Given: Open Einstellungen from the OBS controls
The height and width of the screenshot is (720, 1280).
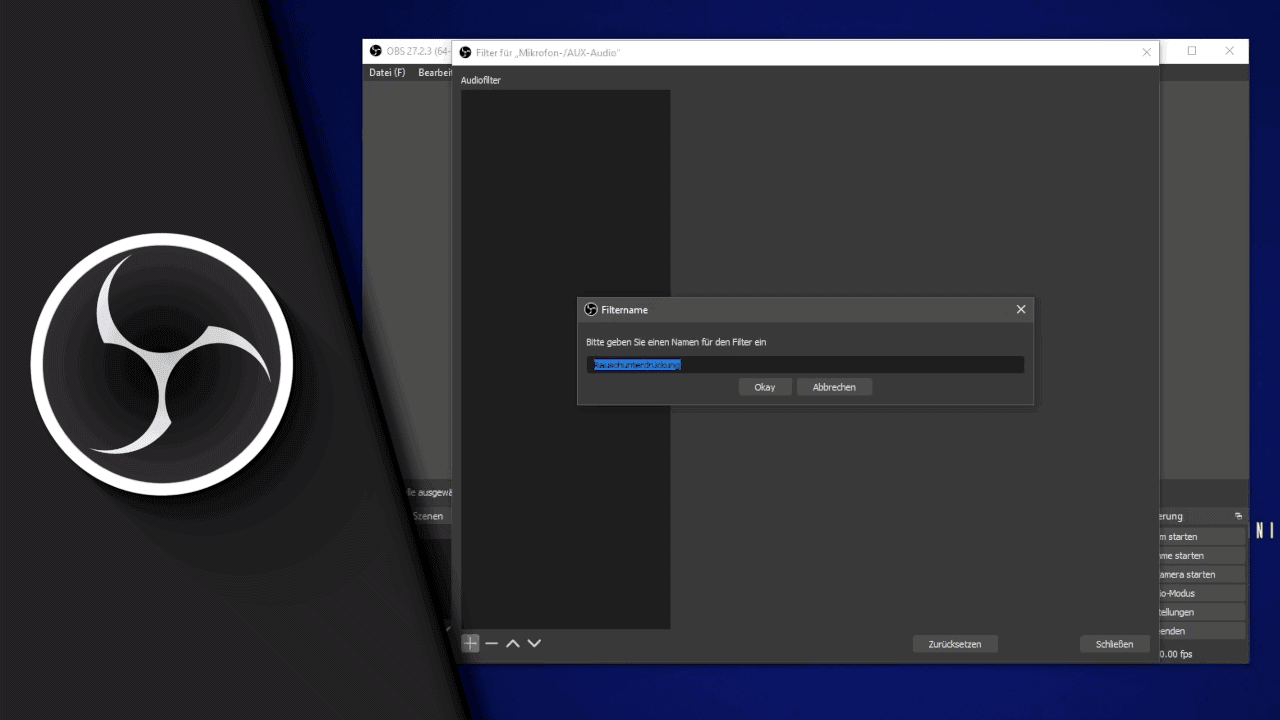Looking at the screenshot, I should (x=1202, y=612).
